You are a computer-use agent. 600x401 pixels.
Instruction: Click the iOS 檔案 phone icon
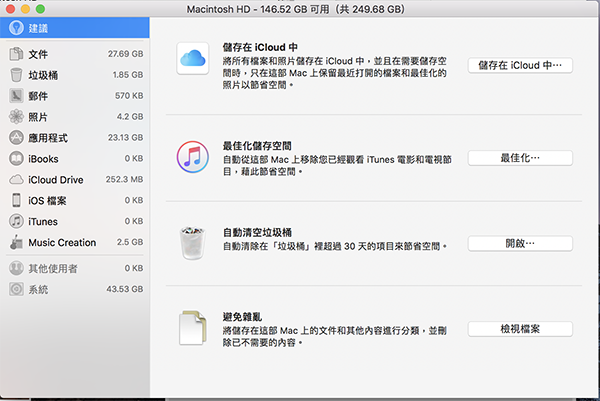16,200
